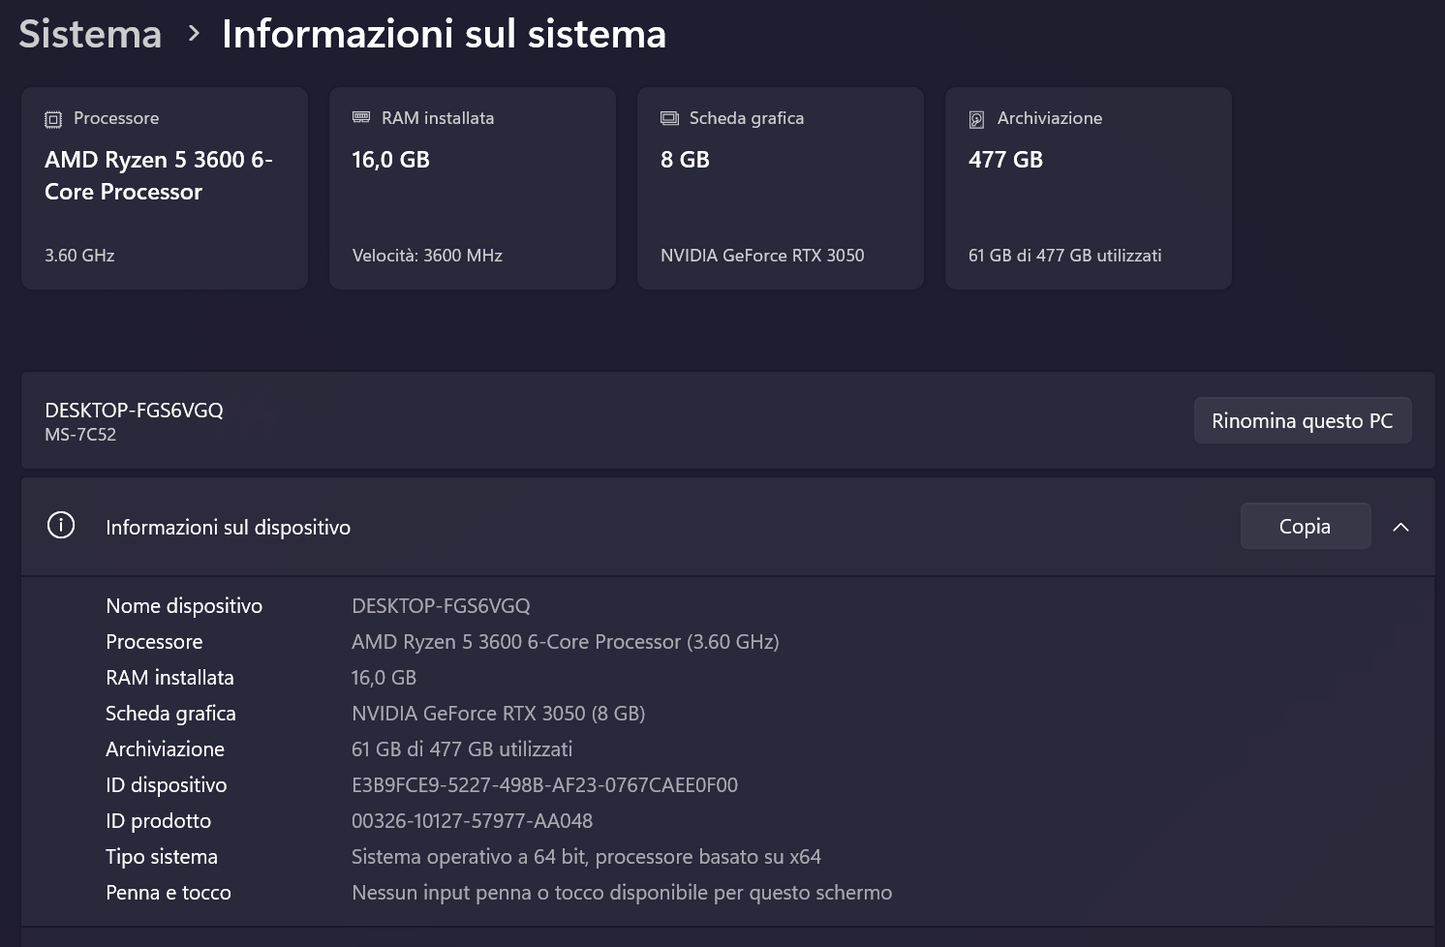Click the ID dispositivo label
This screenshot has width=1445, height=947.
point(166,785)
